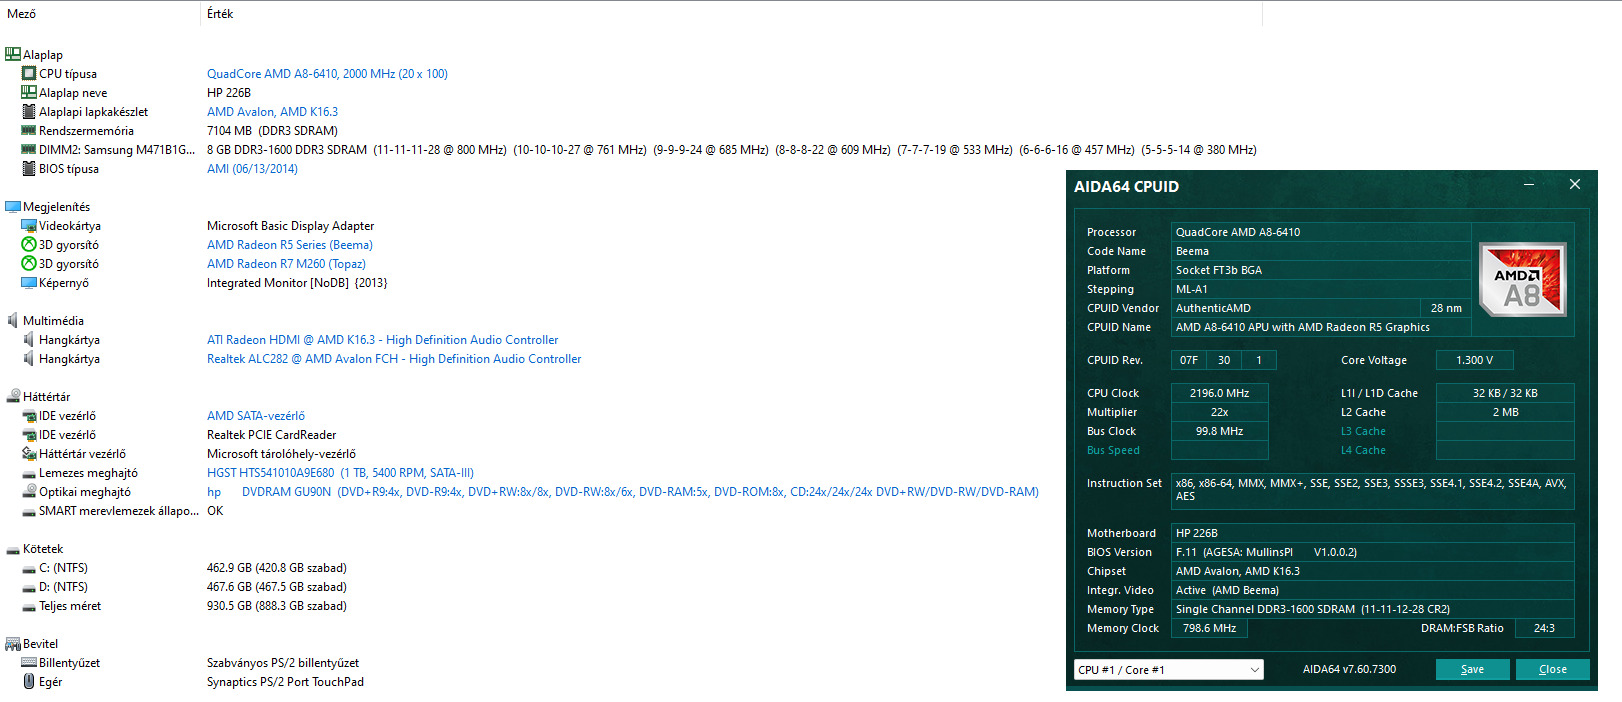Click the Save button in AIDA64 CPUID
1622x702 pixels.
(1472, 669)
